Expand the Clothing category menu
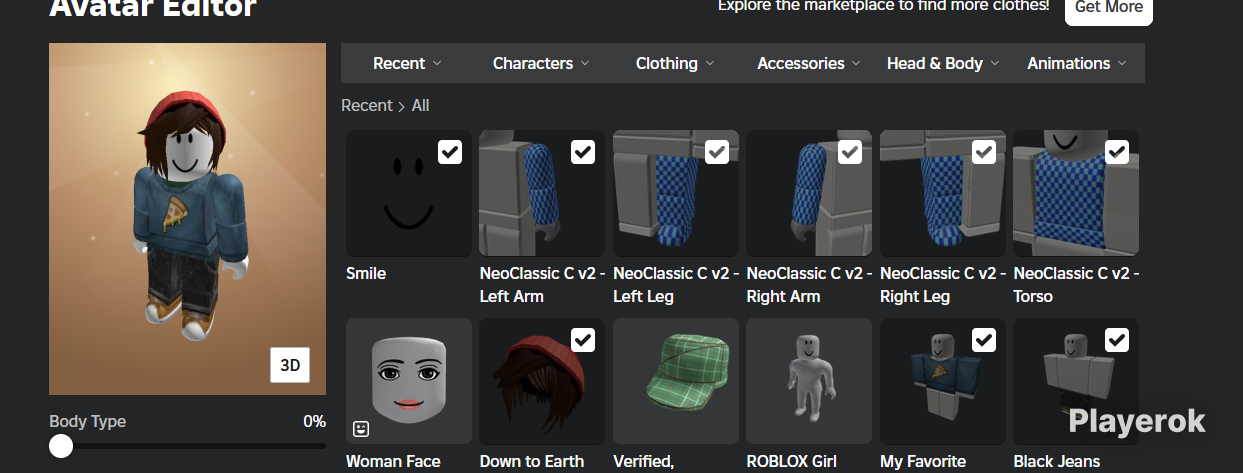This screenshot has width=1243, height=473. (675, 63)
